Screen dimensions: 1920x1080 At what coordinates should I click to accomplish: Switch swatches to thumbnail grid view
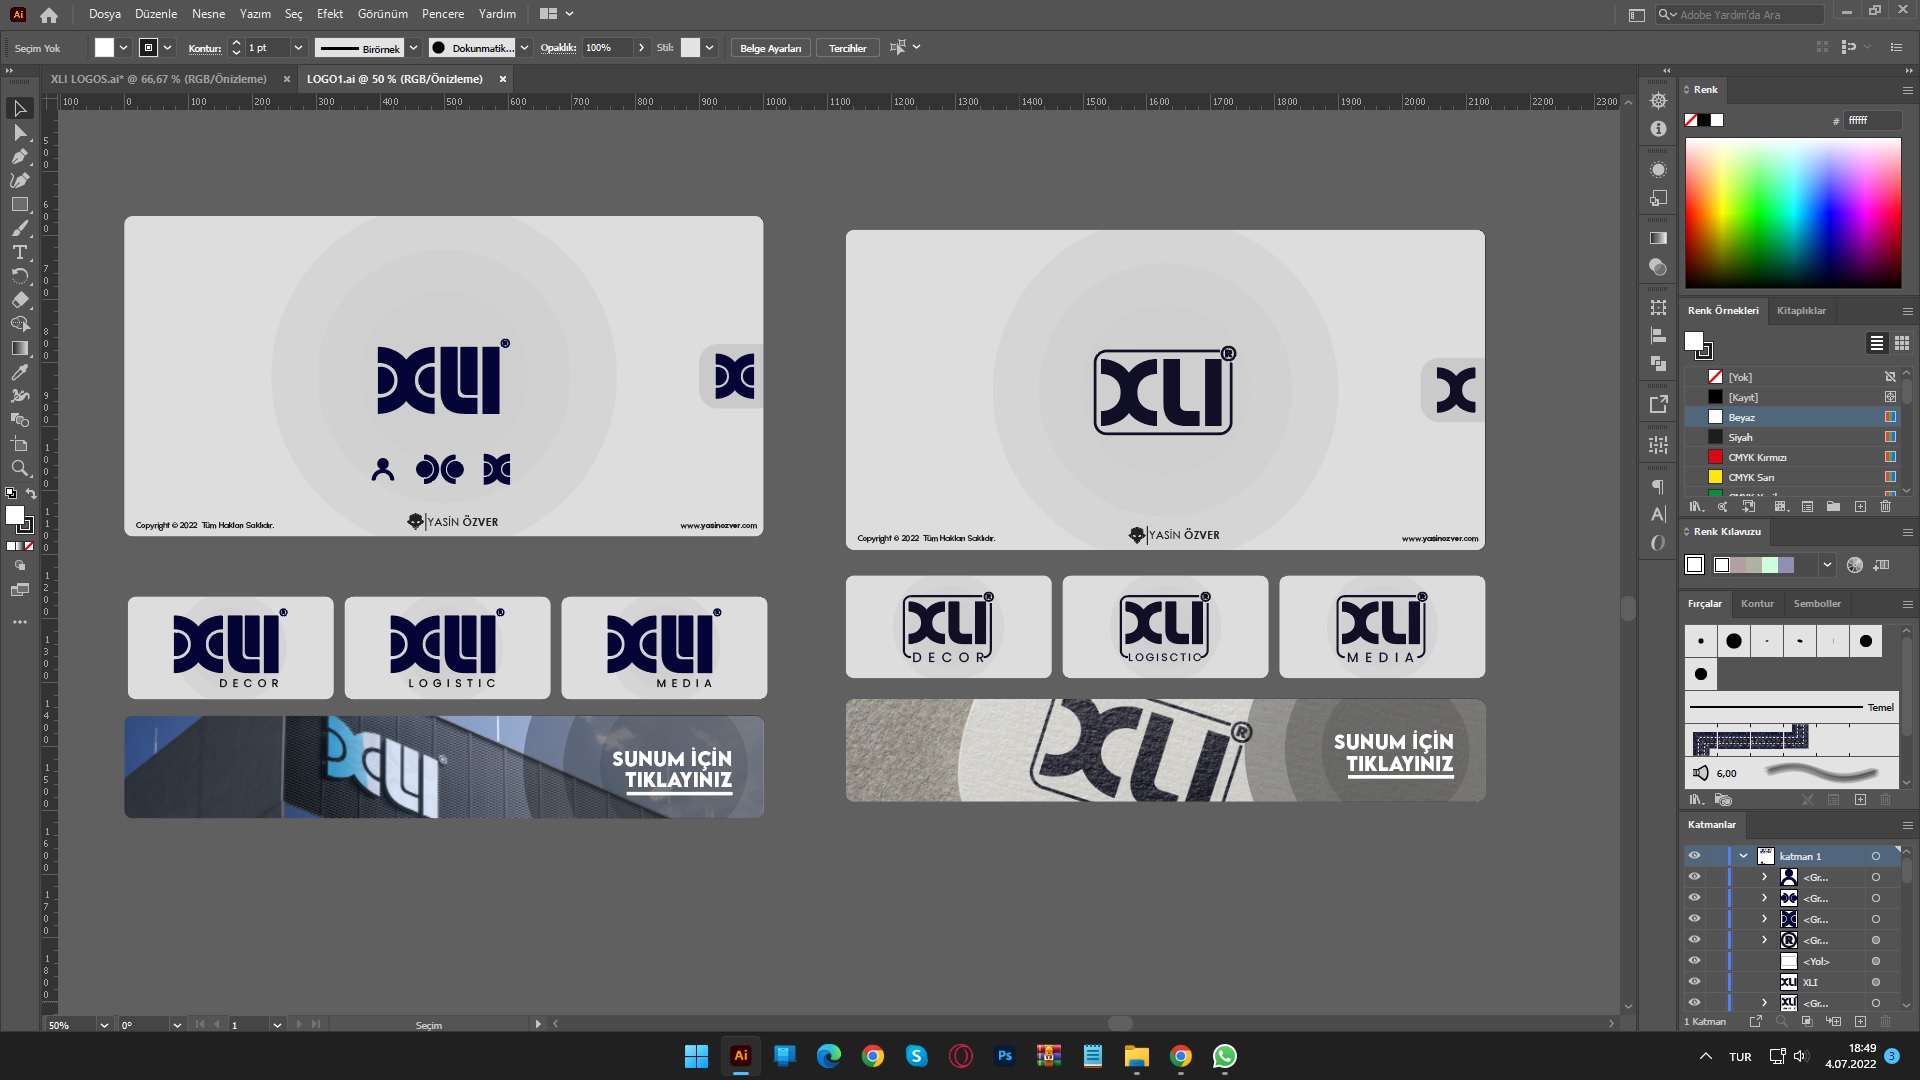[1902, 343]
